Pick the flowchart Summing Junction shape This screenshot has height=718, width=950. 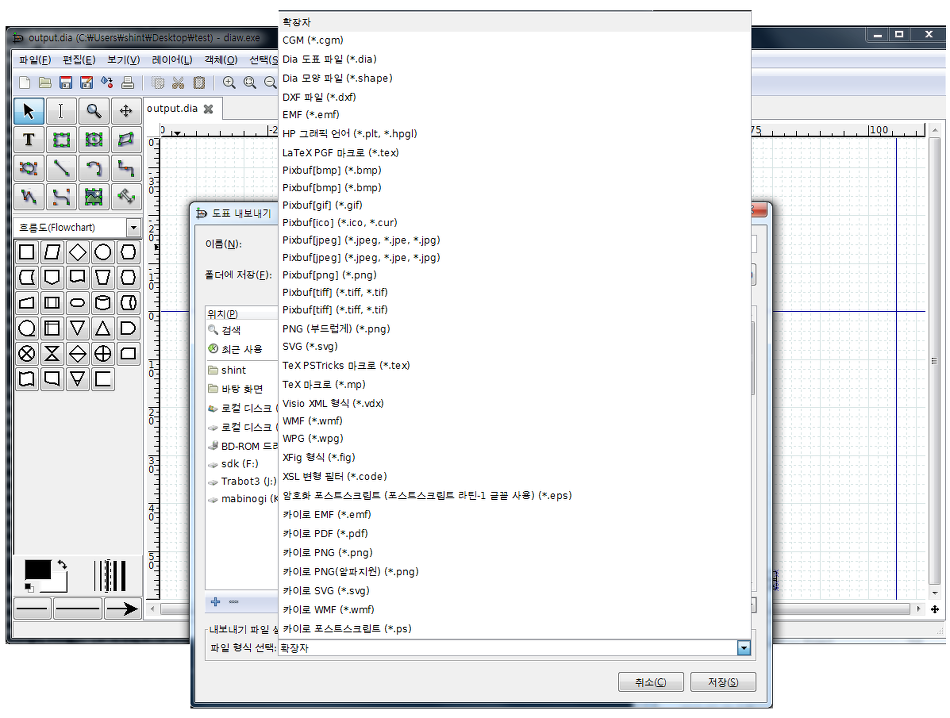[x=27, y=354]
